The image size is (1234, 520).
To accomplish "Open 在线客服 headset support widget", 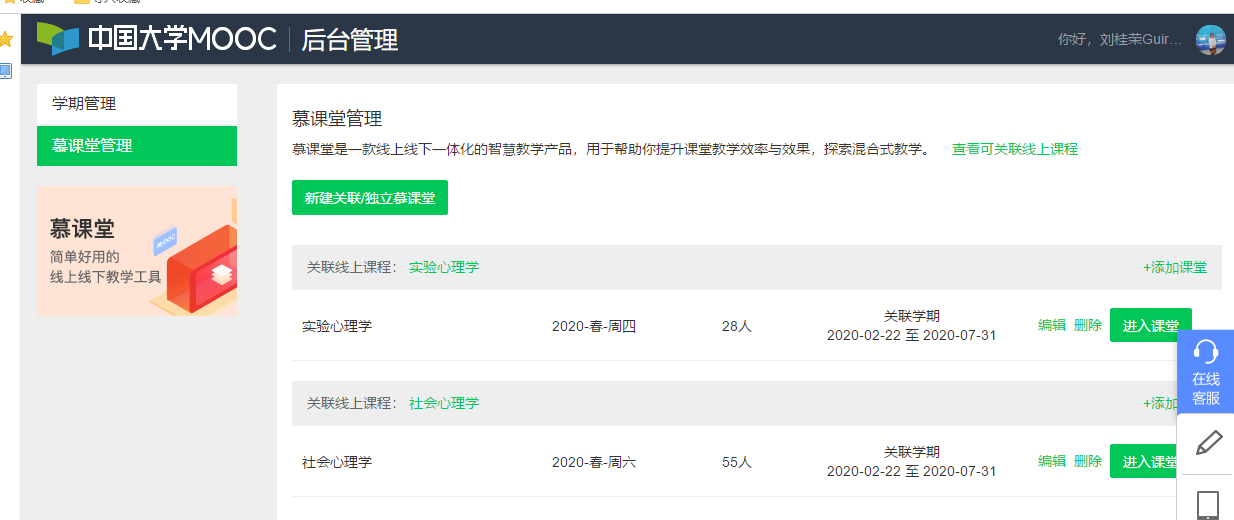I will [x=1205, y=371].
